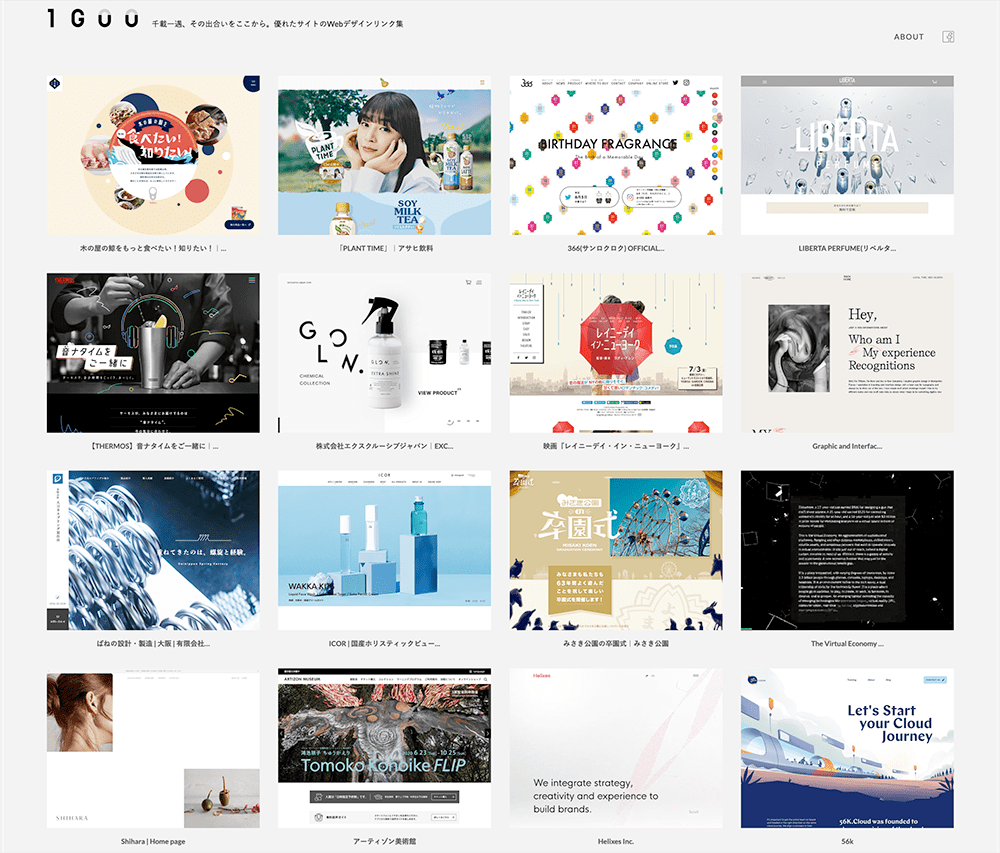Click the 'ばねの設計・製造｜大阪' caption
Image resolution: width=1000 pixels, height=853 pixels.
pos(153,644)
